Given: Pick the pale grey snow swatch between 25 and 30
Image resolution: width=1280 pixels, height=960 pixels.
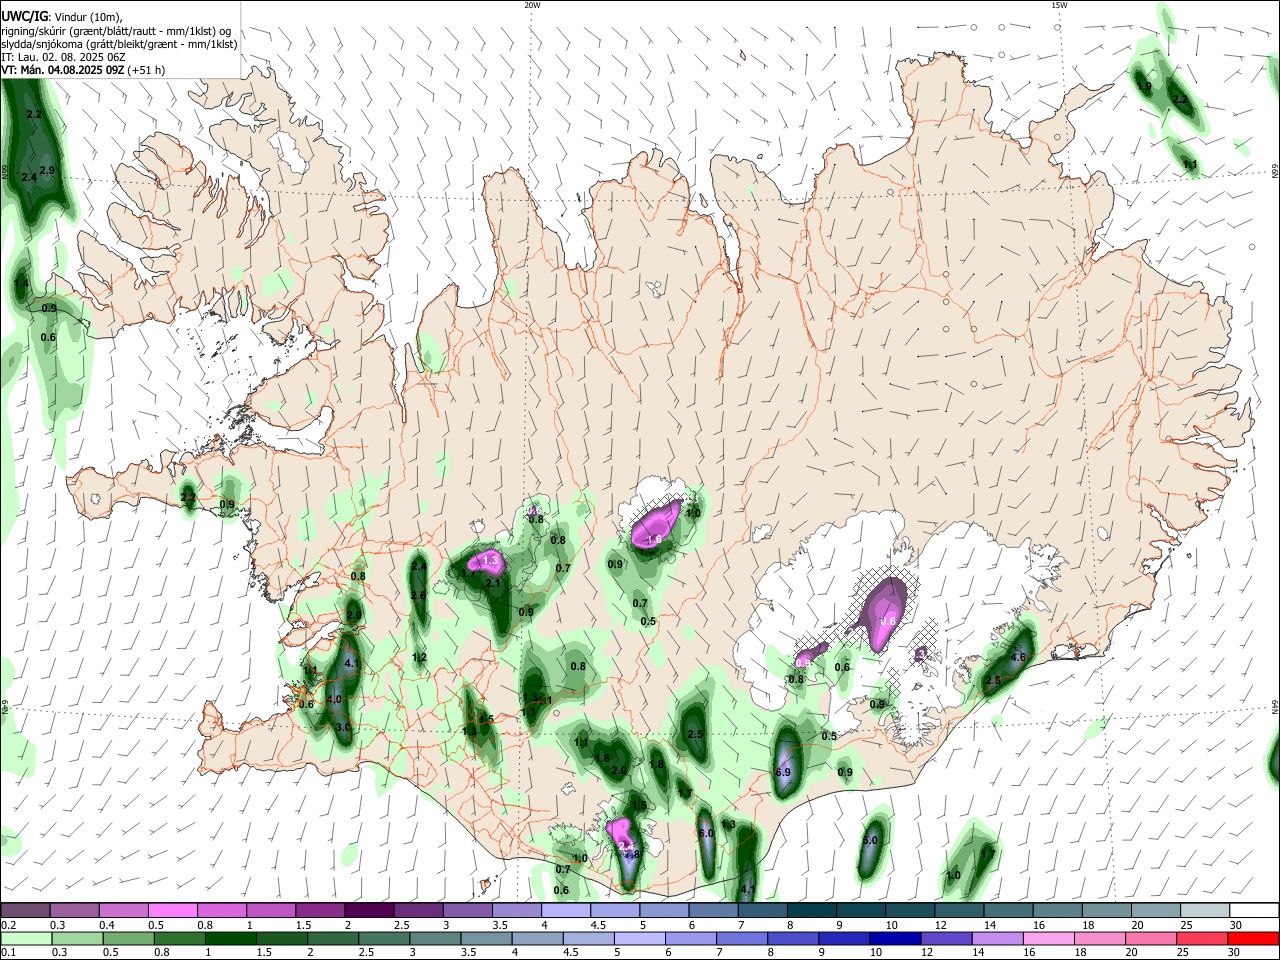Looking at the screenshot, I should coord(1204,910).
